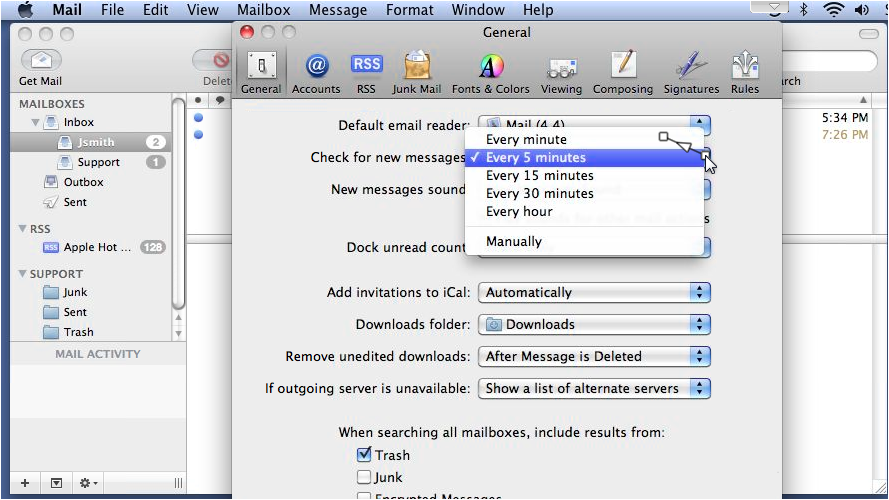Select the Sent mailbox under Mailboxes
The width and height of the screenshot is (889, 500).
[90, 202]
